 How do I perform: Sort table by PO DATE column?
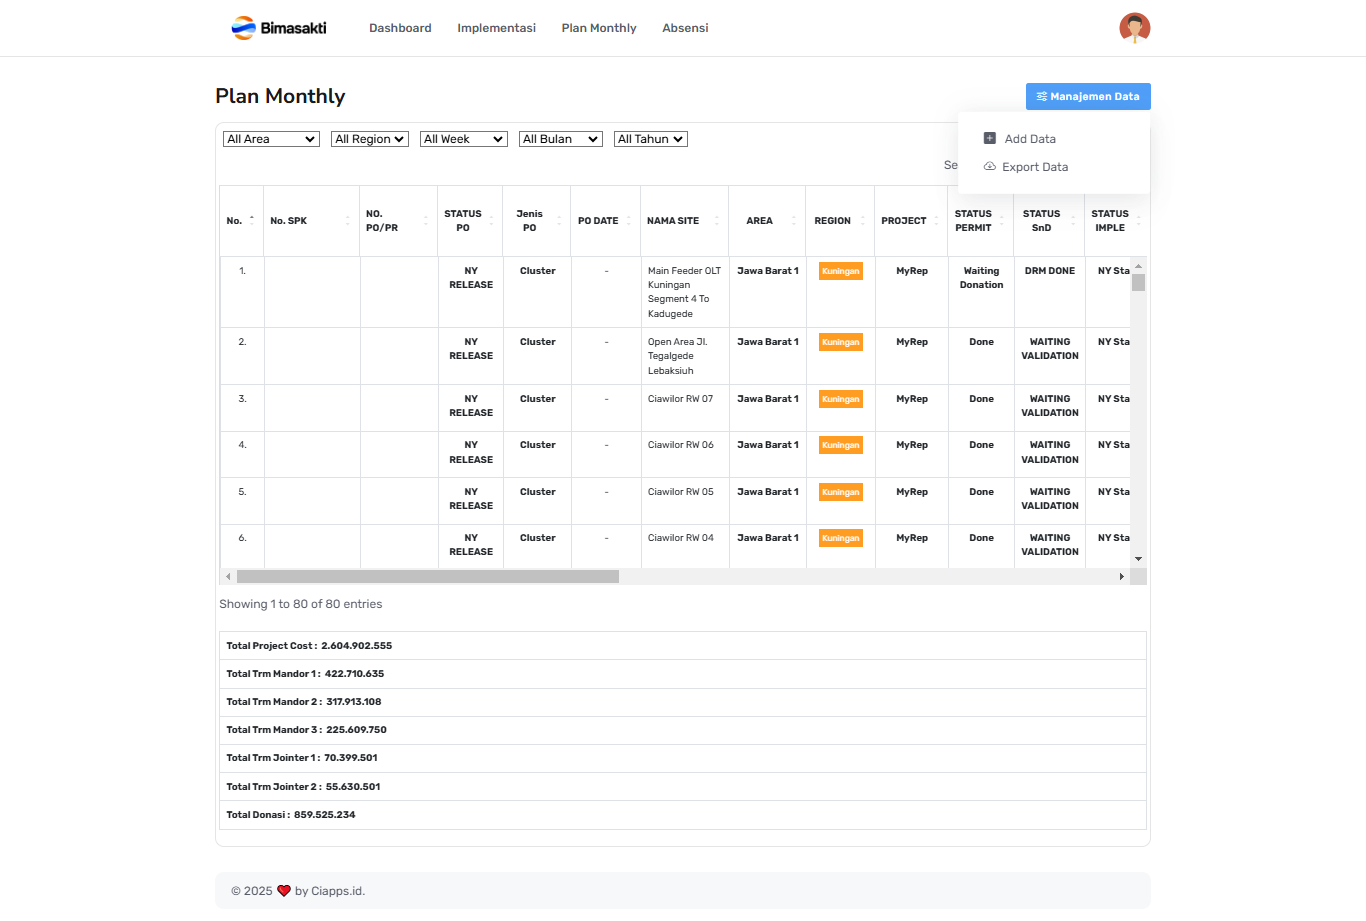pyautogui.click(x=604, y=221)
